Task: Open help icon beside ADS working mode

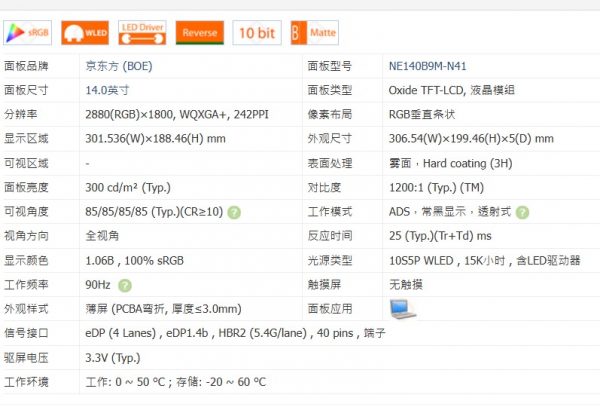Action: tap(522, 212)
